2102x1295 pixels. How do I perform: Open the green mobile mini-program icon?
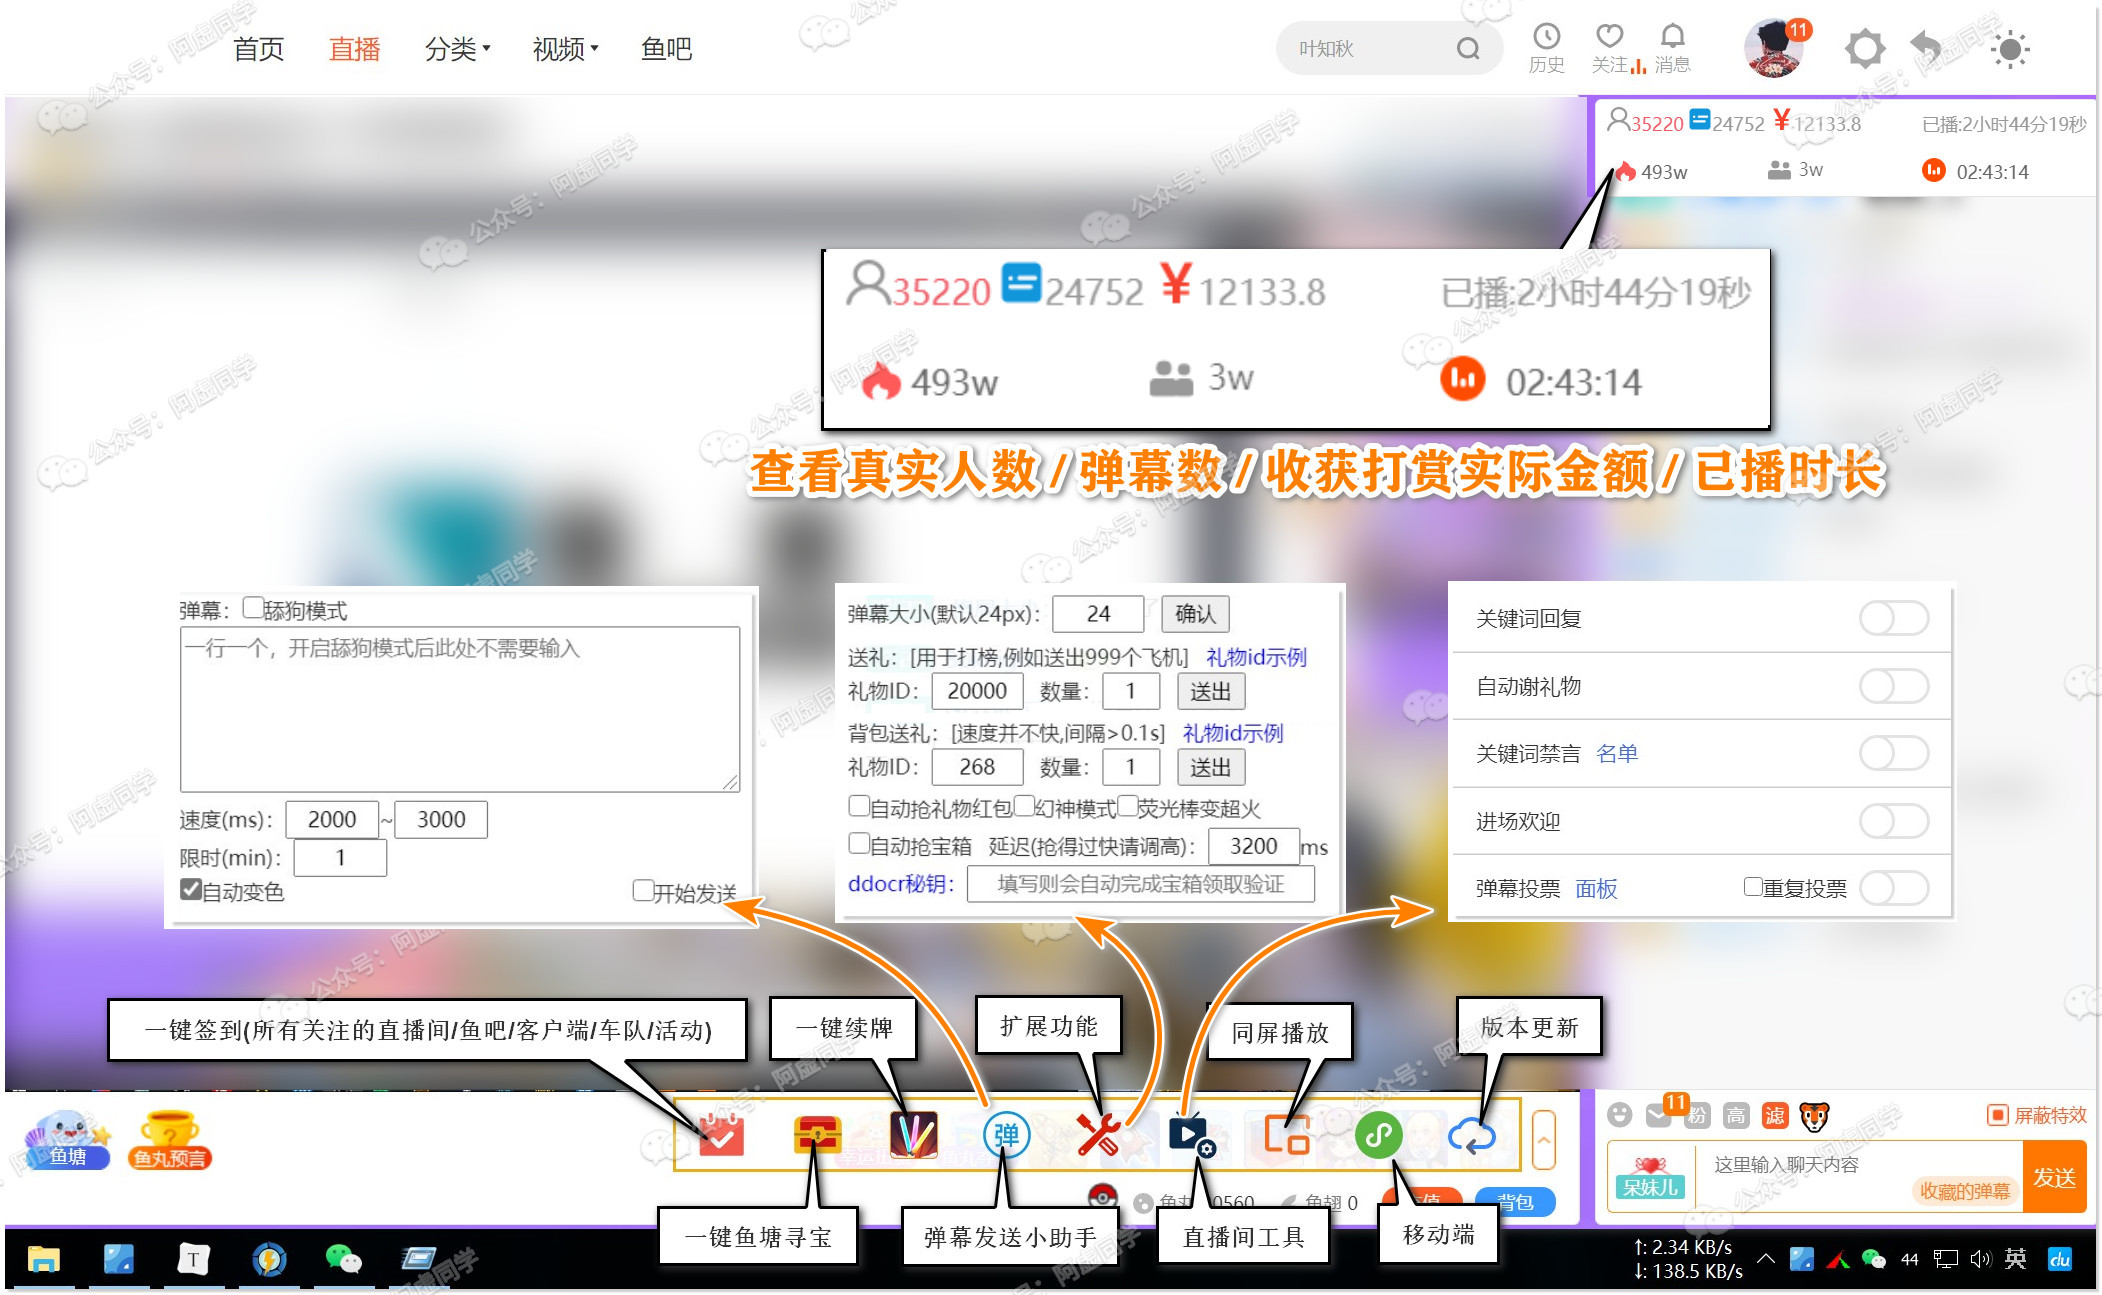[x=1378, y=1135]
